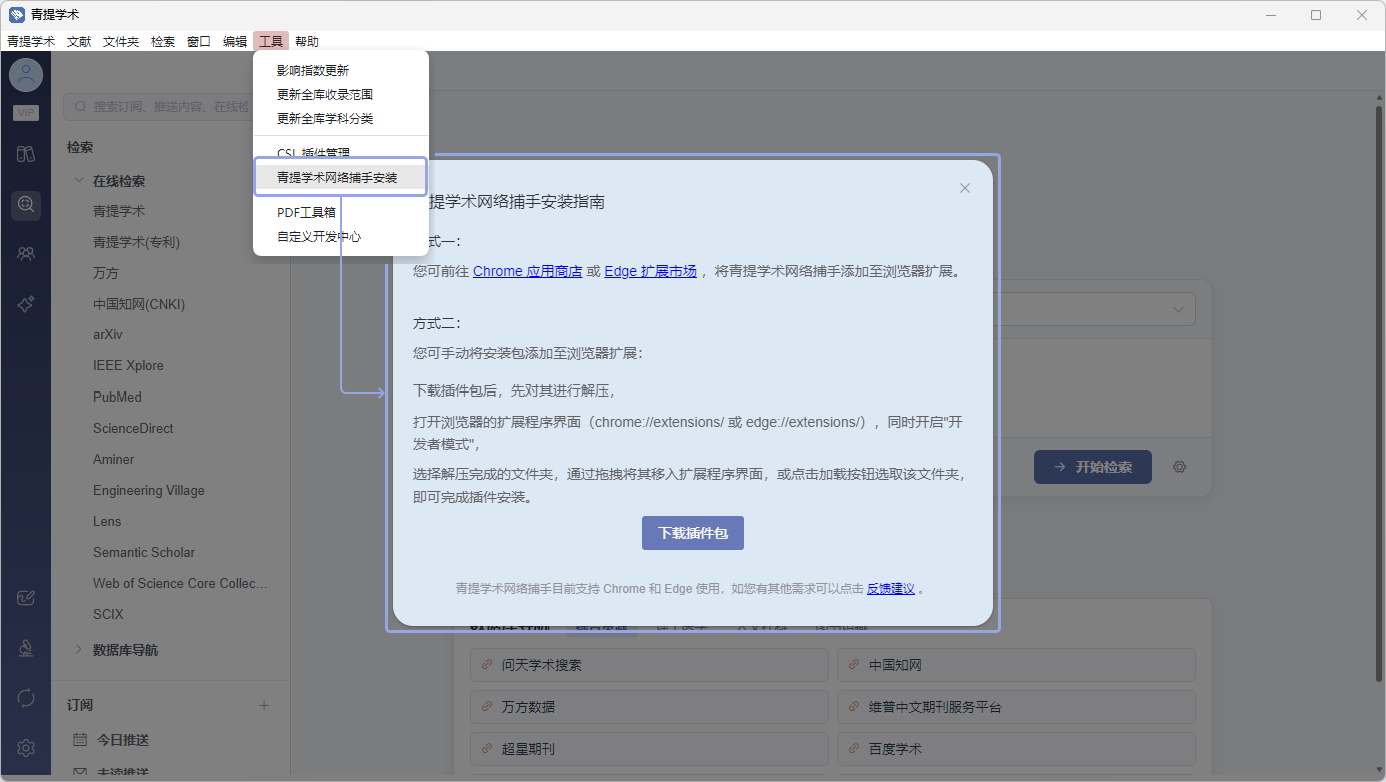Viewport: 1386px width, 782px height.
Task: Open the user avatar profile icon
Action: coord(25,75)
